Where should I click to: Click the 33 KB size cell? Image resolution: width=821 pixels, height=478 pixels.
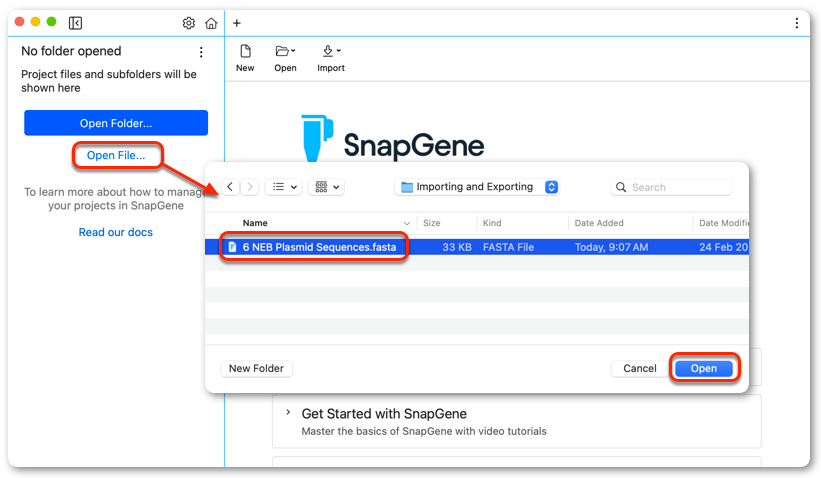457,247
